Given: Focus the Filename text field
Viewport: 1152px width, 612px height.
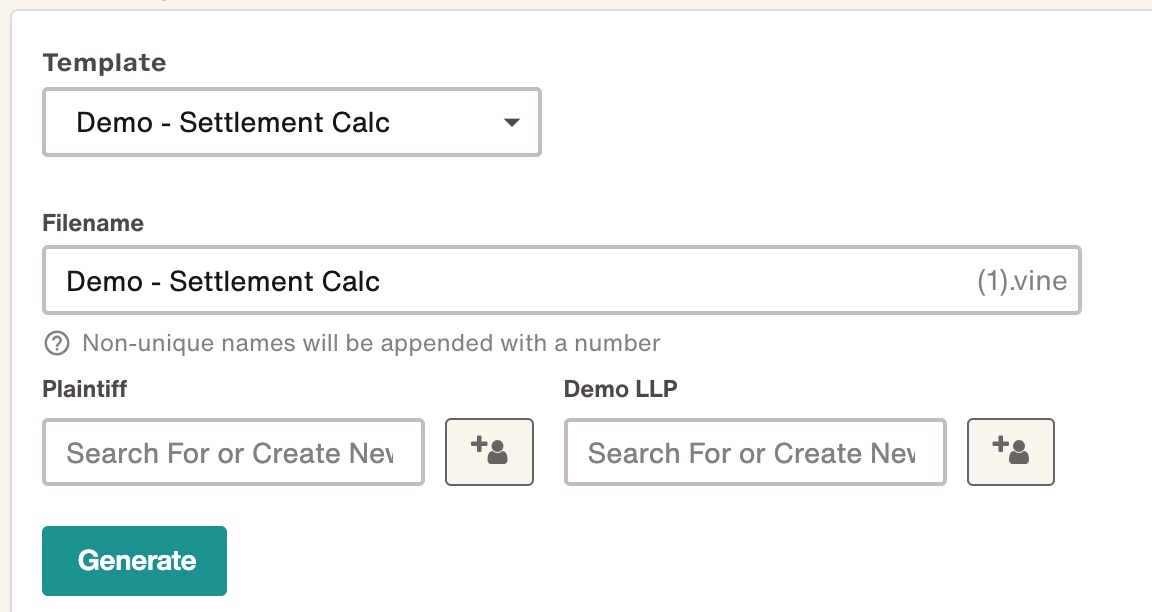Looking at the screenshot, I should click(562, 281).
